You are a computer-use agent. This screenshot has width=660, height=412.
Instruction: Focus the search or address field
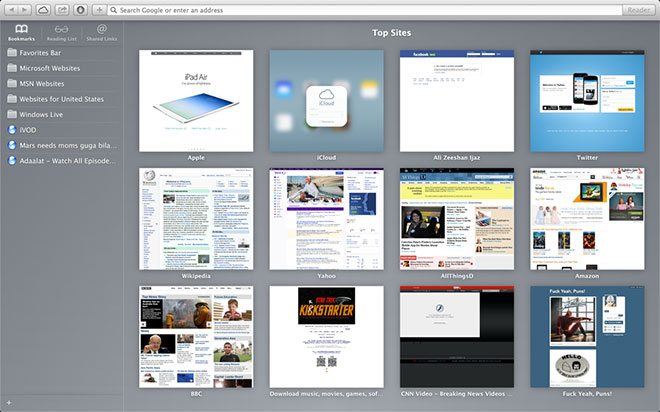365,10
